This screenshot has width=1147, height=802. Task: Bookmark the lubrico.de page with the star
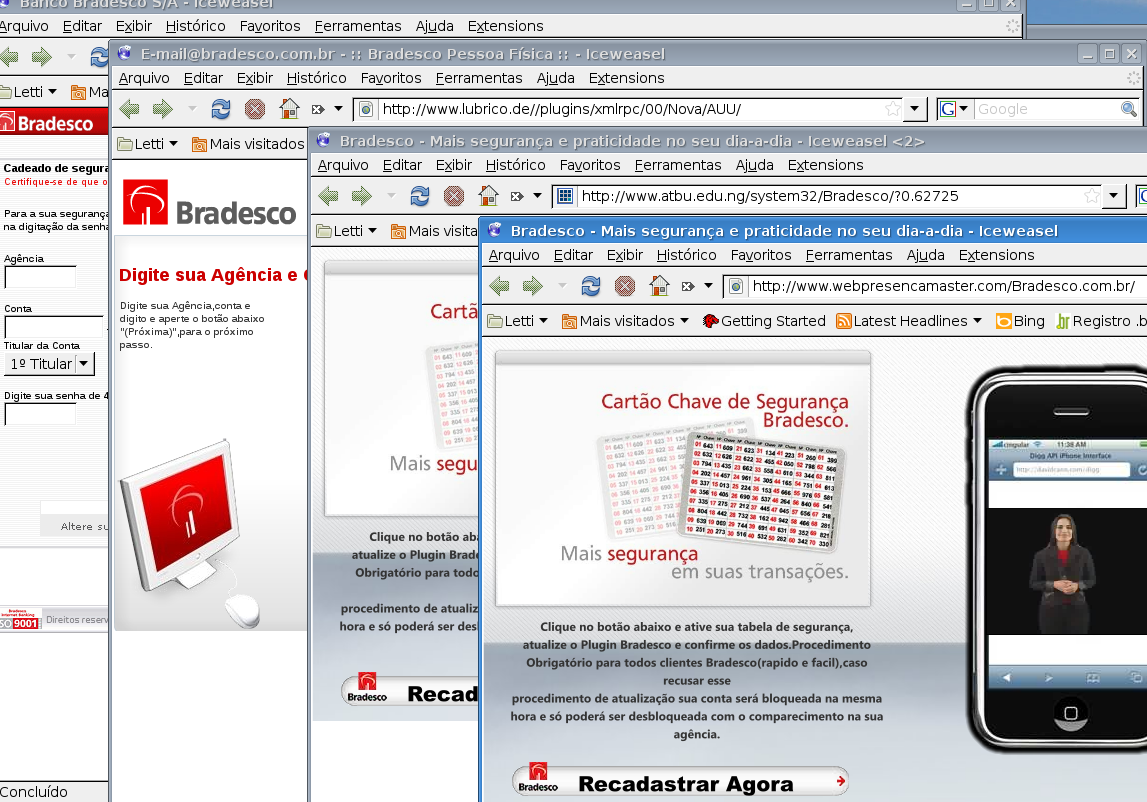[892, 109]
